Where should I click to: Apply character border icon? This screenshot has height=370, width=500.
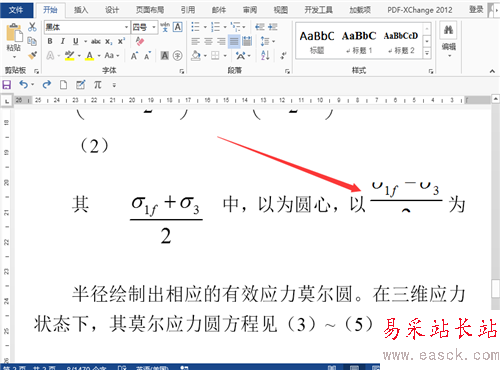(x=178, y=27)
